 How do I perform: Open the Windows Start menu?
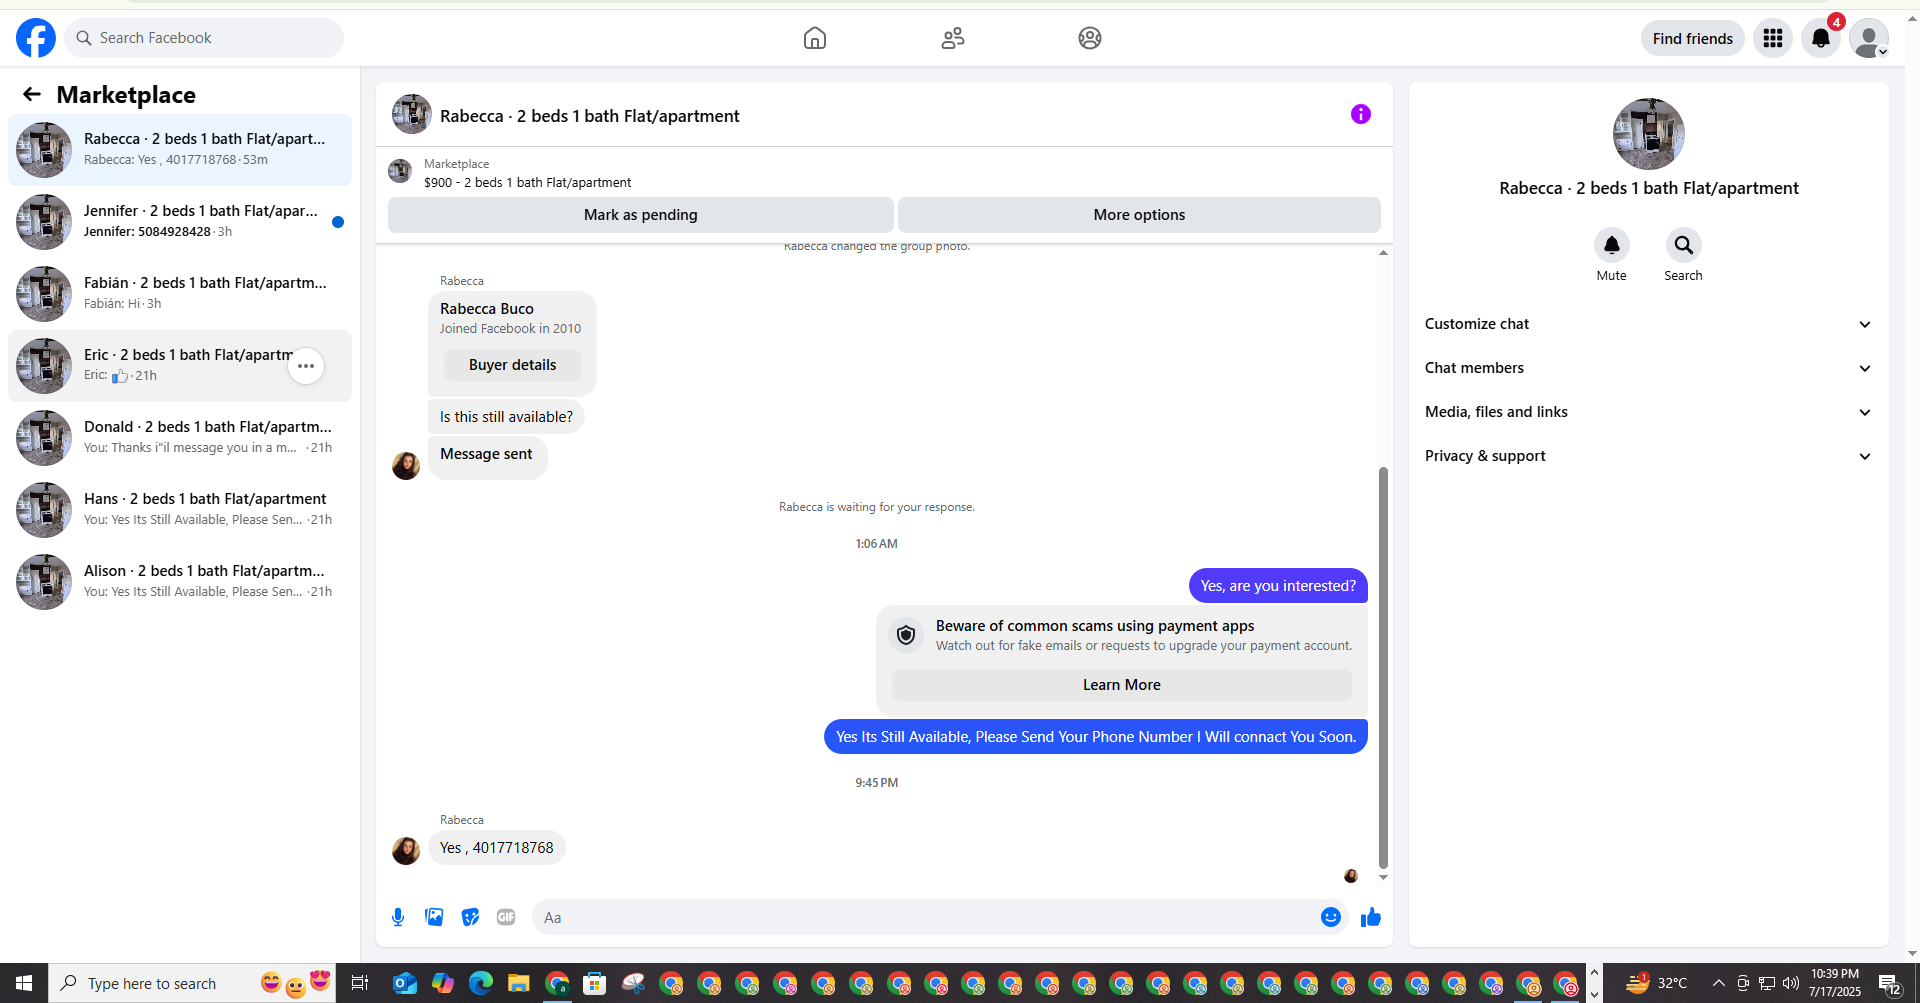tap(24, 983)
